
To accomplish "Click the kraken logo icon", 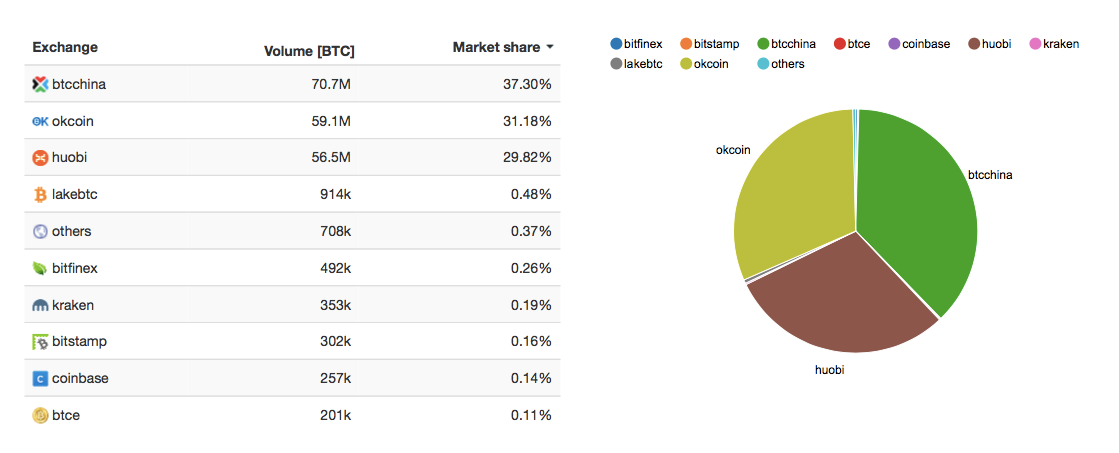I will click(40, 305).
